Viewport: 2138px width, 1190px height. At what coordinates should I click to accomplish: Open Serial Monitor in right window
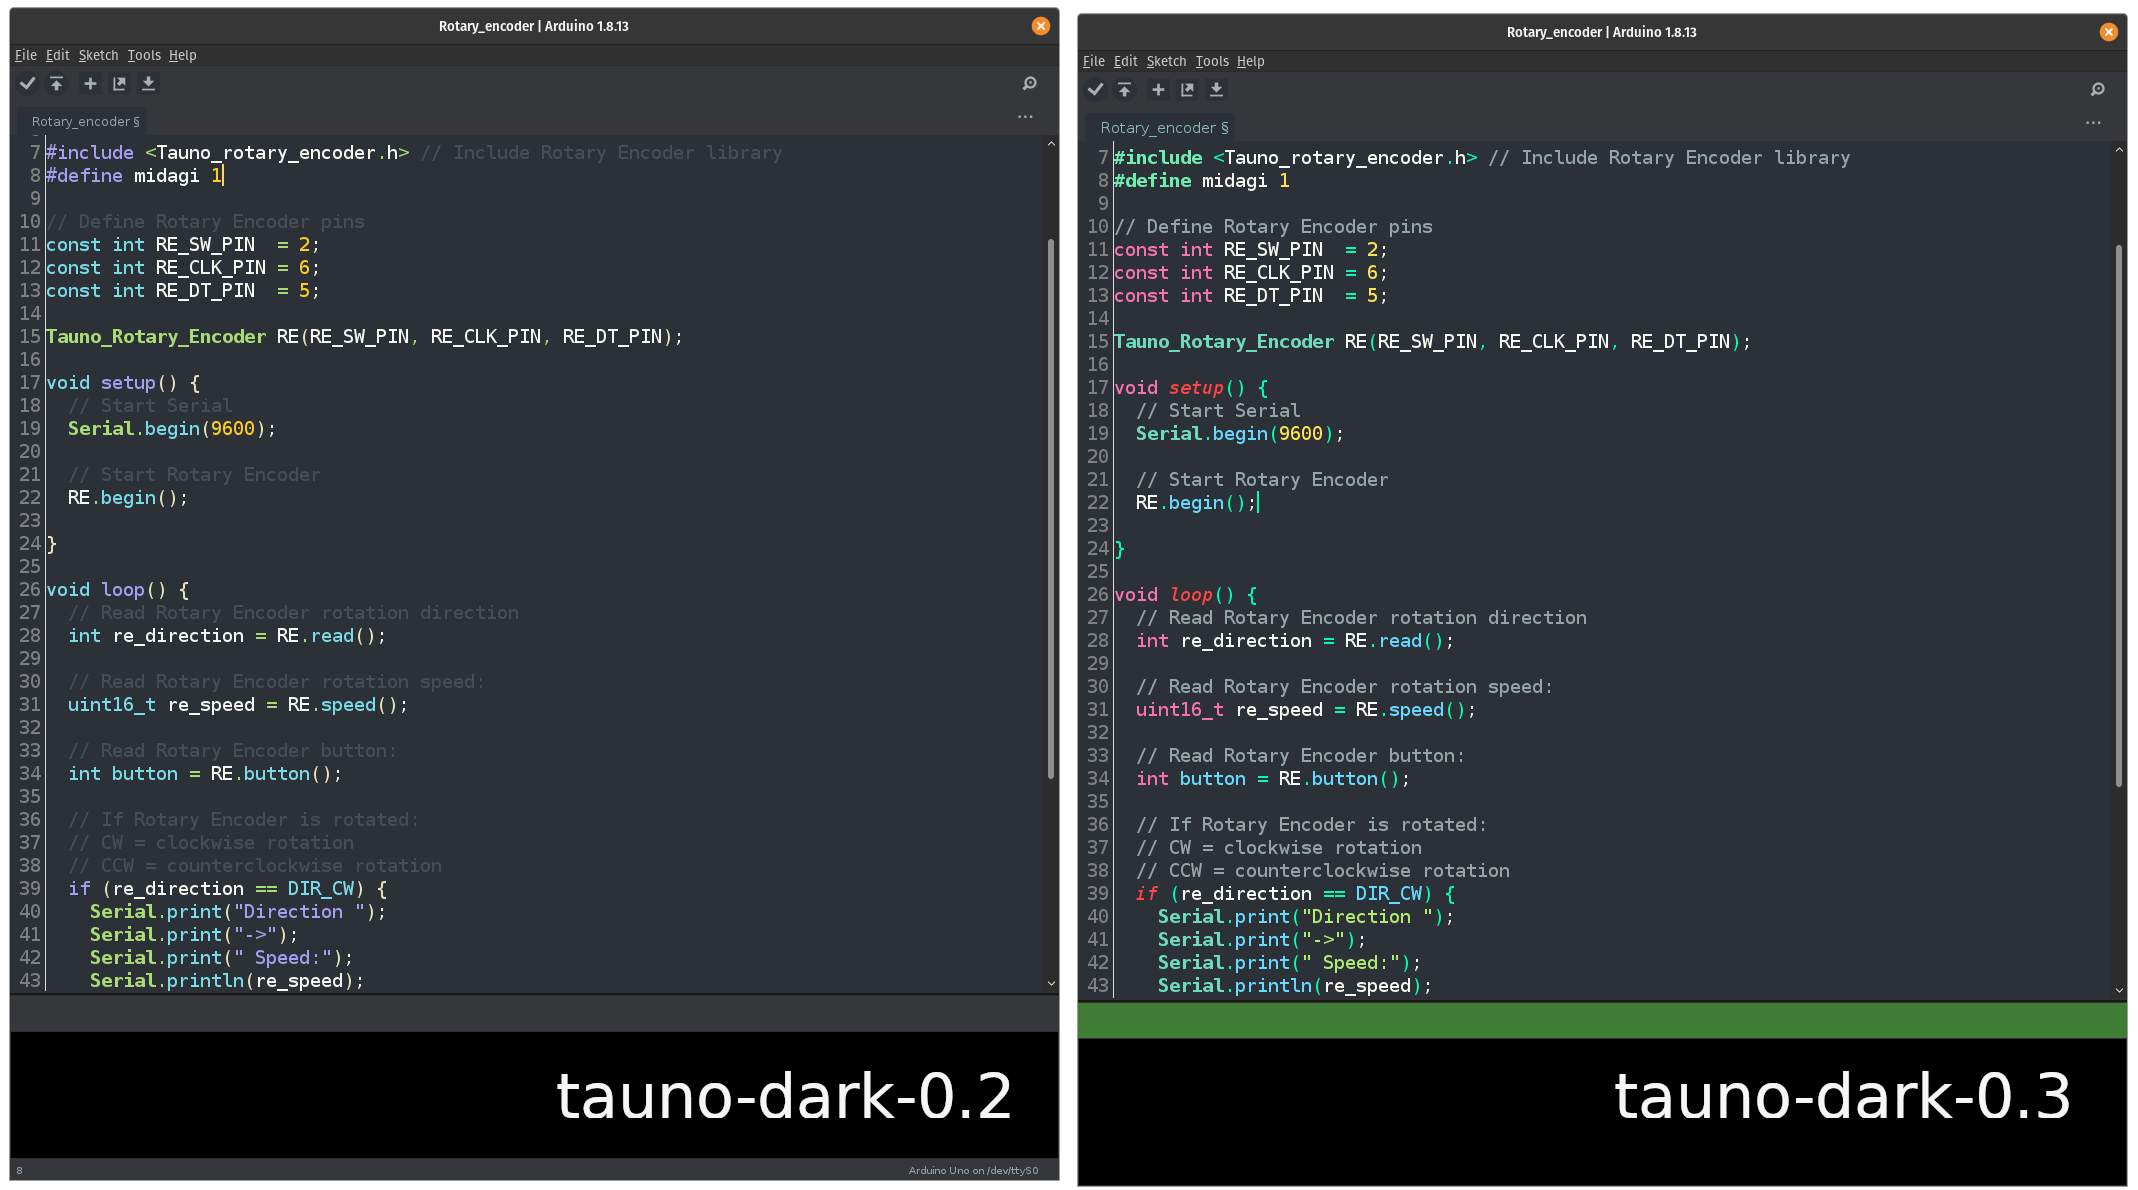[2097, 90]
